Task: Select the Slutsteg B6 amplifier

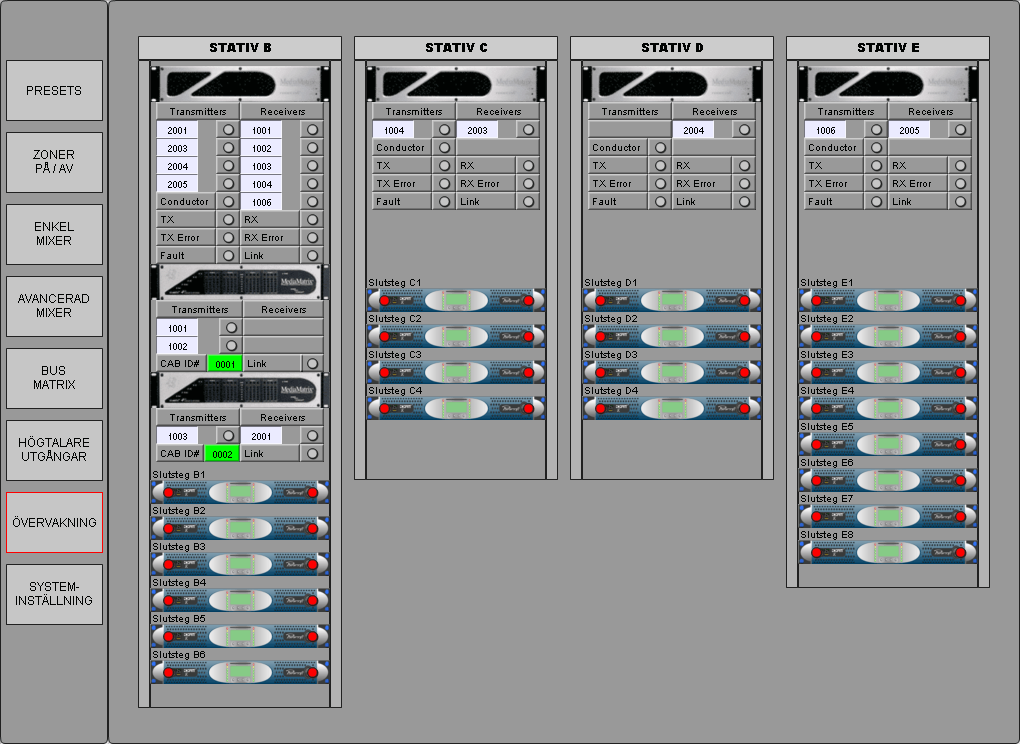Action: coord(240,672)
